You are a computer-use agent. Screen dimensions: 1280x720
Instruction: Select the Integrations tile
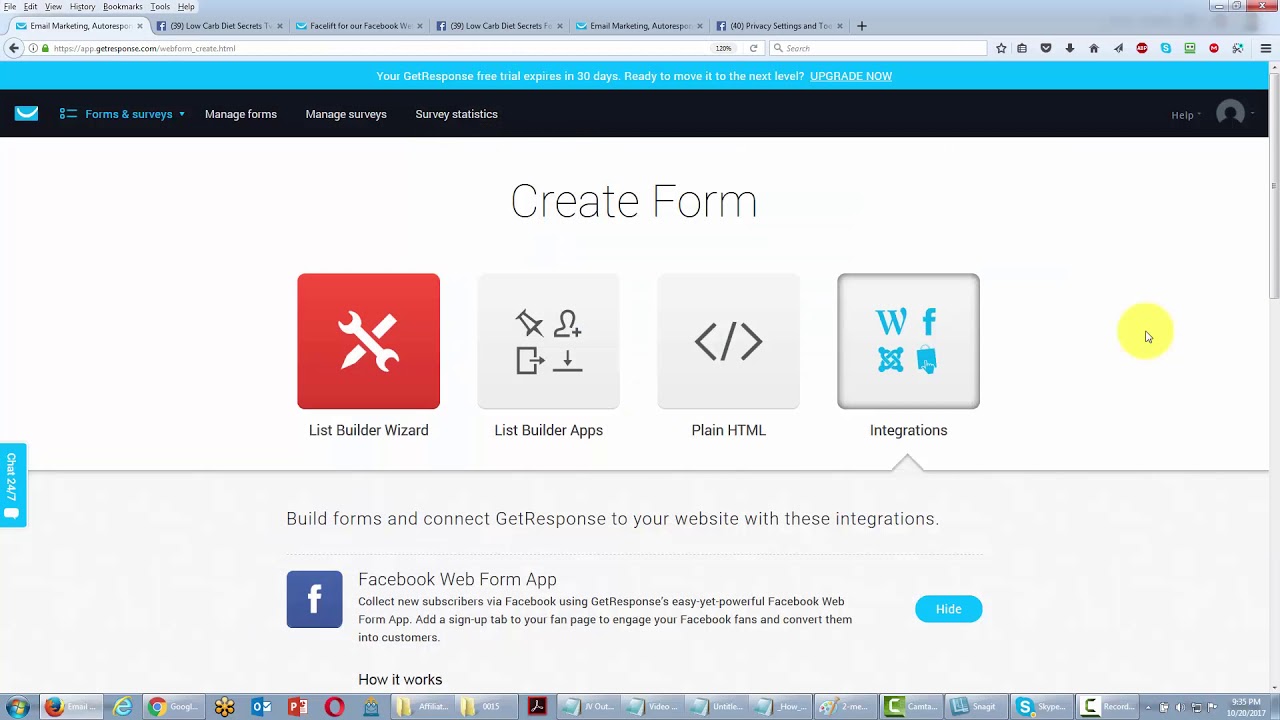[x=908, y=341]
